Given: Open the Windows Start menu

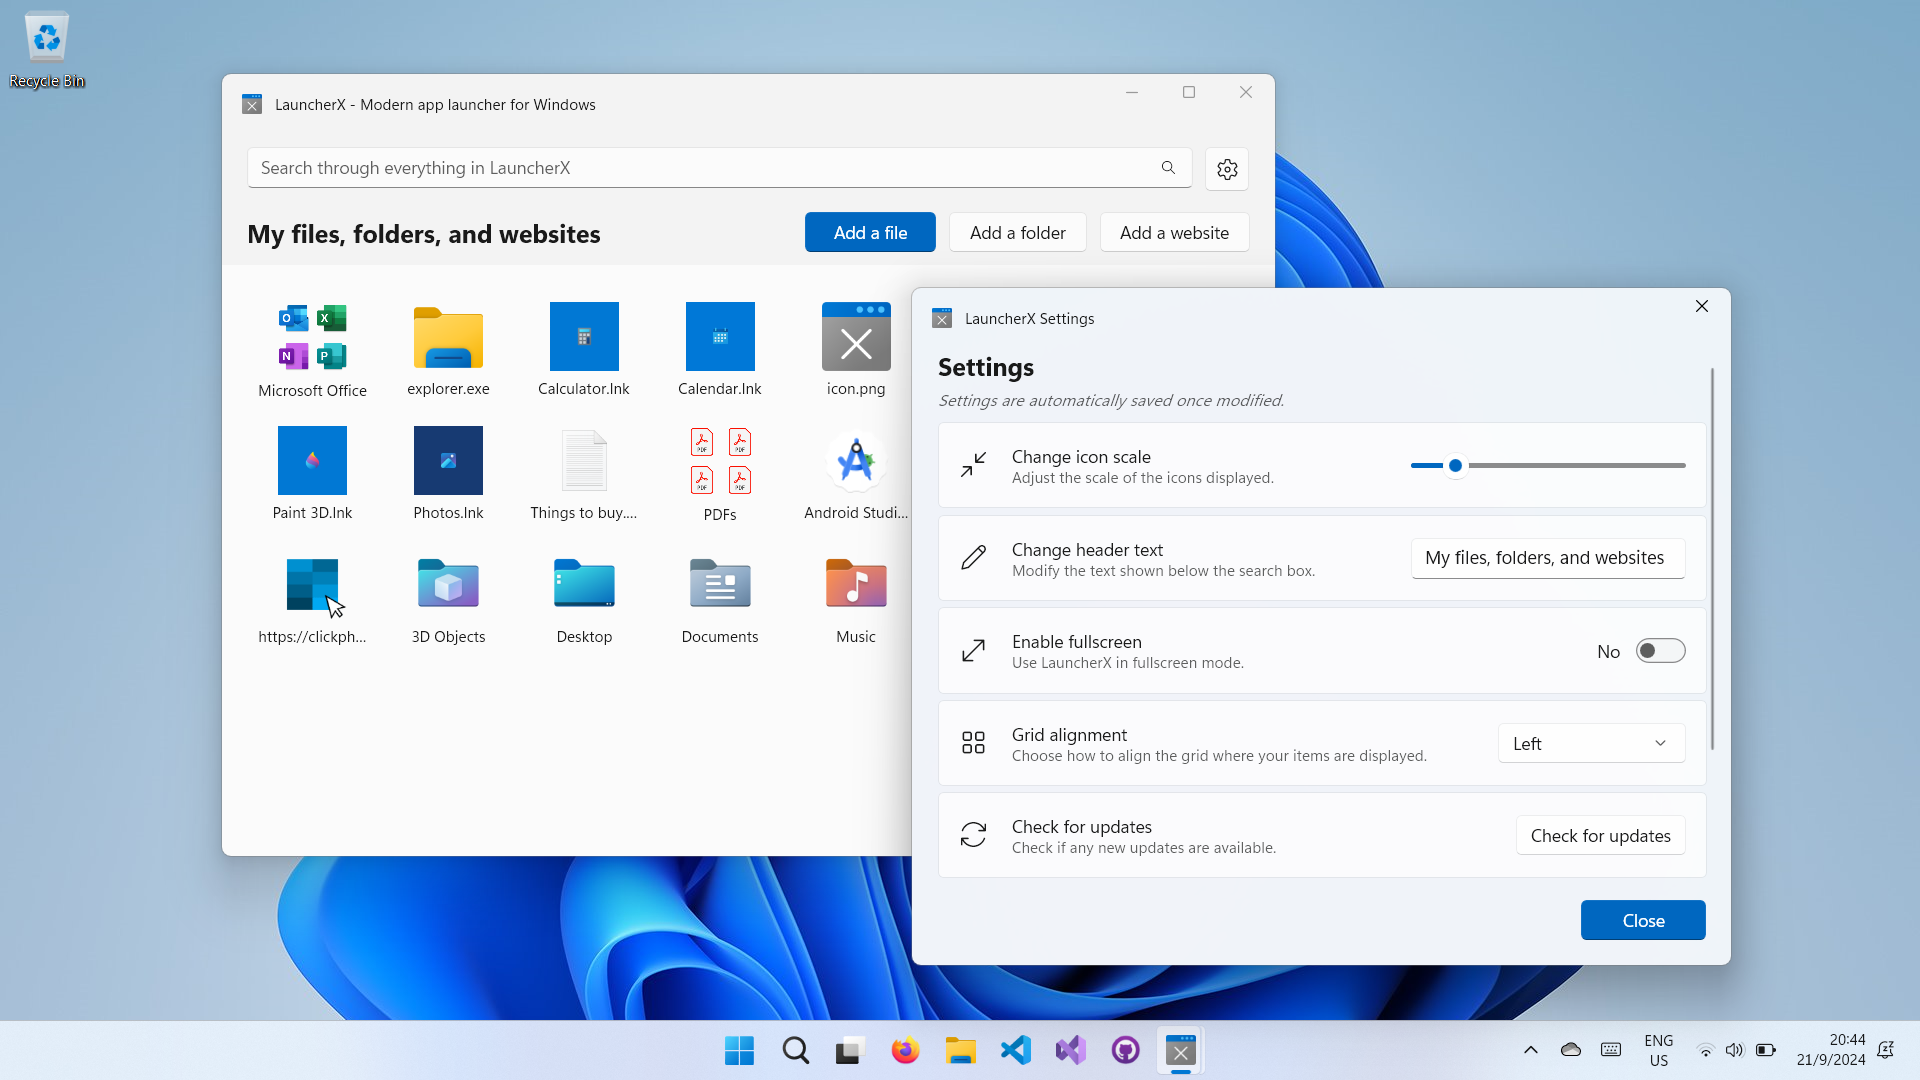Looking at the screenshot, I should [739, 1050].
